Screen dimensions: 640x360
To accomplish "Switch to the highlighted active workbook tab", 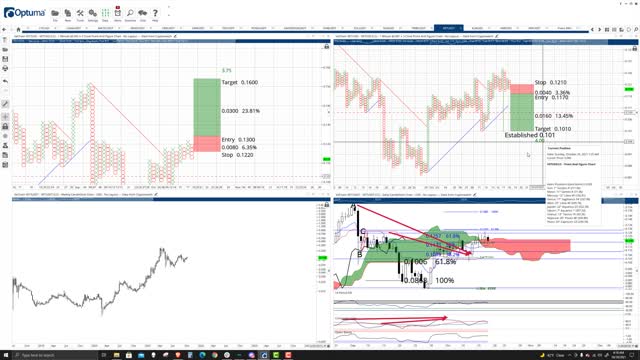I will point(448,28).
